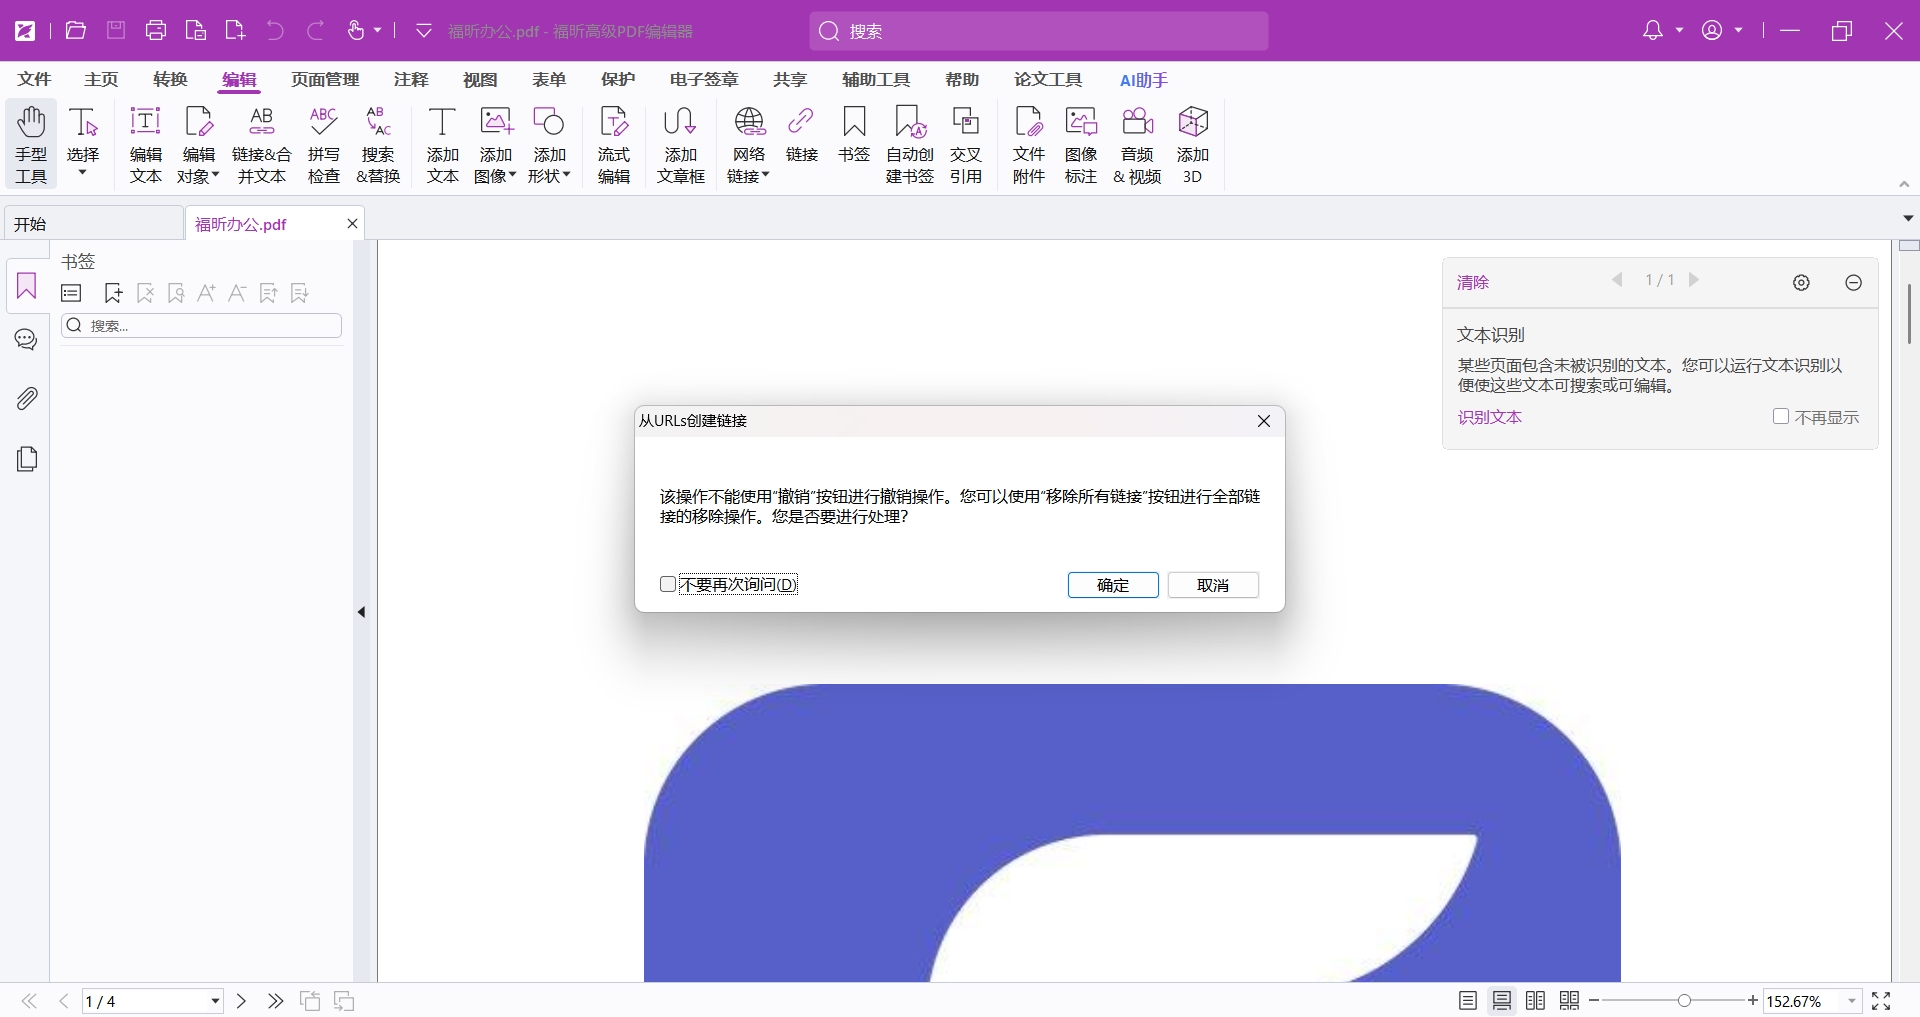Enable the 不要再次询问 checkbox
Viewport: 1920px width, 1017px height.
[668, 584]
